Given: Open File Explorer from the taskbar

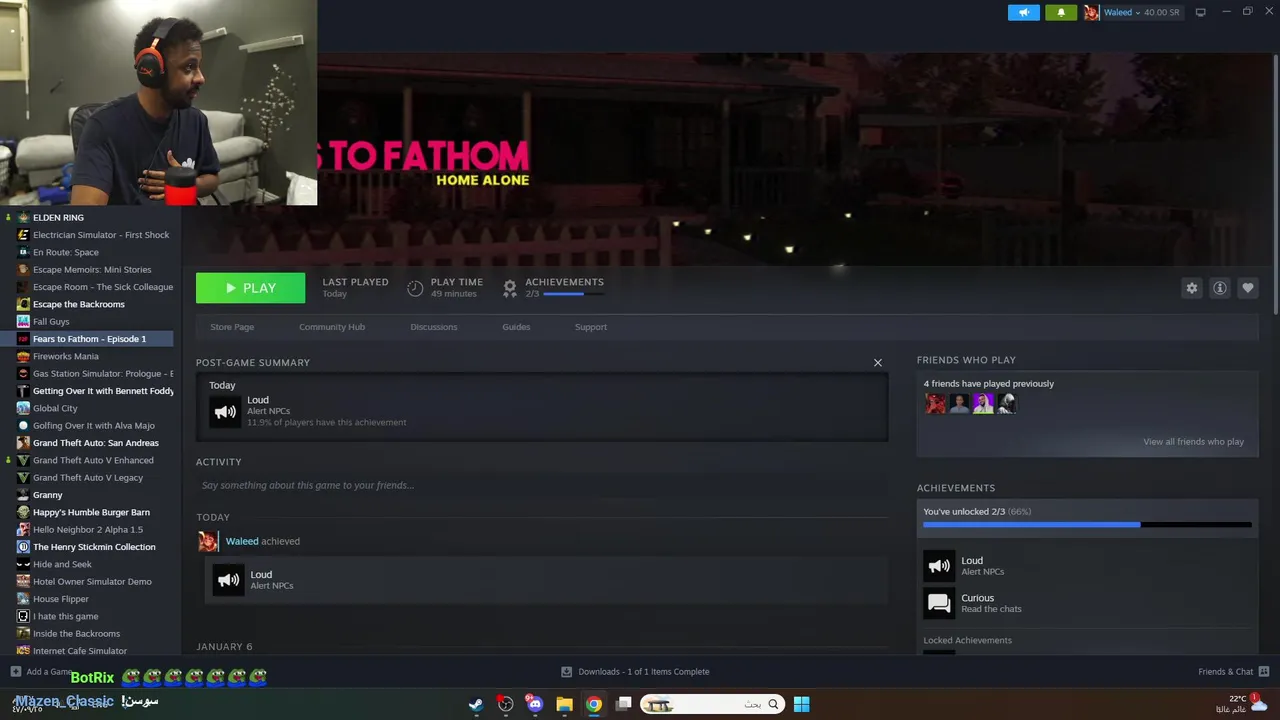Looking at the screenshot, I should click(564, 704).
